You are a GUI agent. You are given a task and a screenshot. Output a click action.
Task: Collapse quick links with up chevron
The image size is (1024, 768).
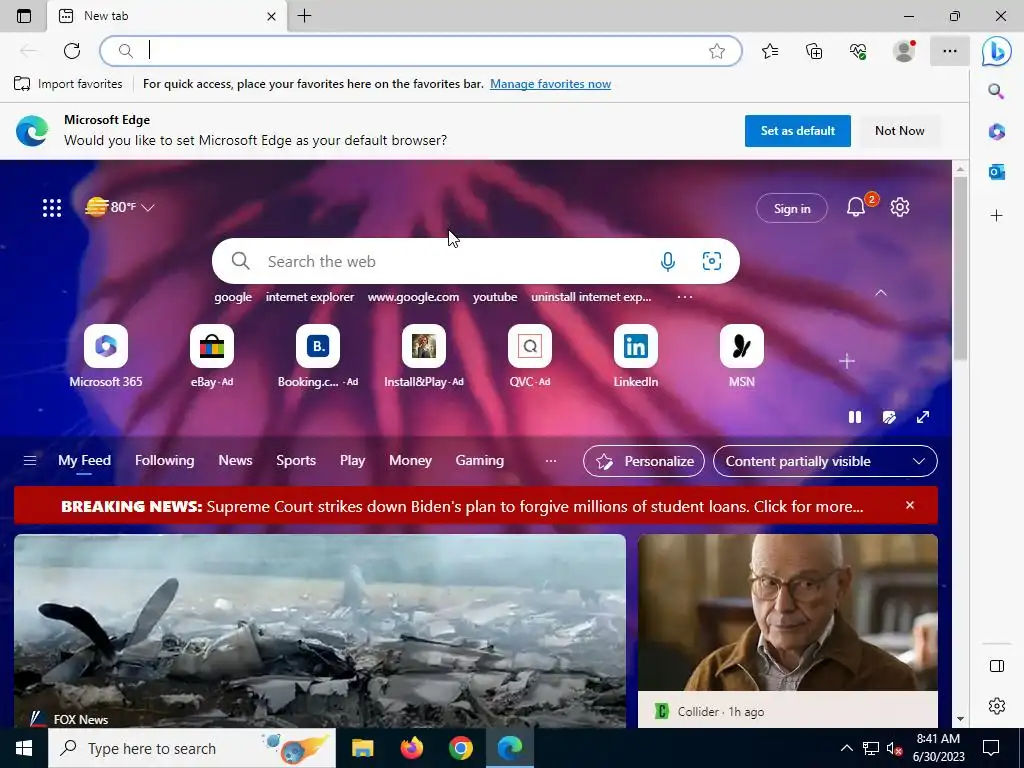pyautogui.click(x=880, y=293)
